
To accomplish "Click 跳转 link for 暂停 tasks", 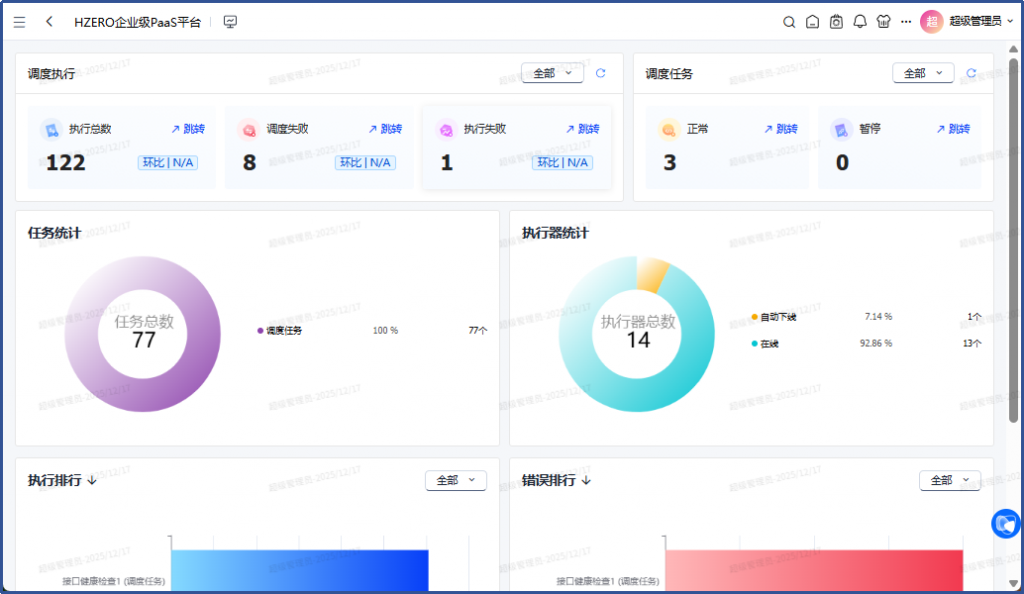I will click(953, 129).
